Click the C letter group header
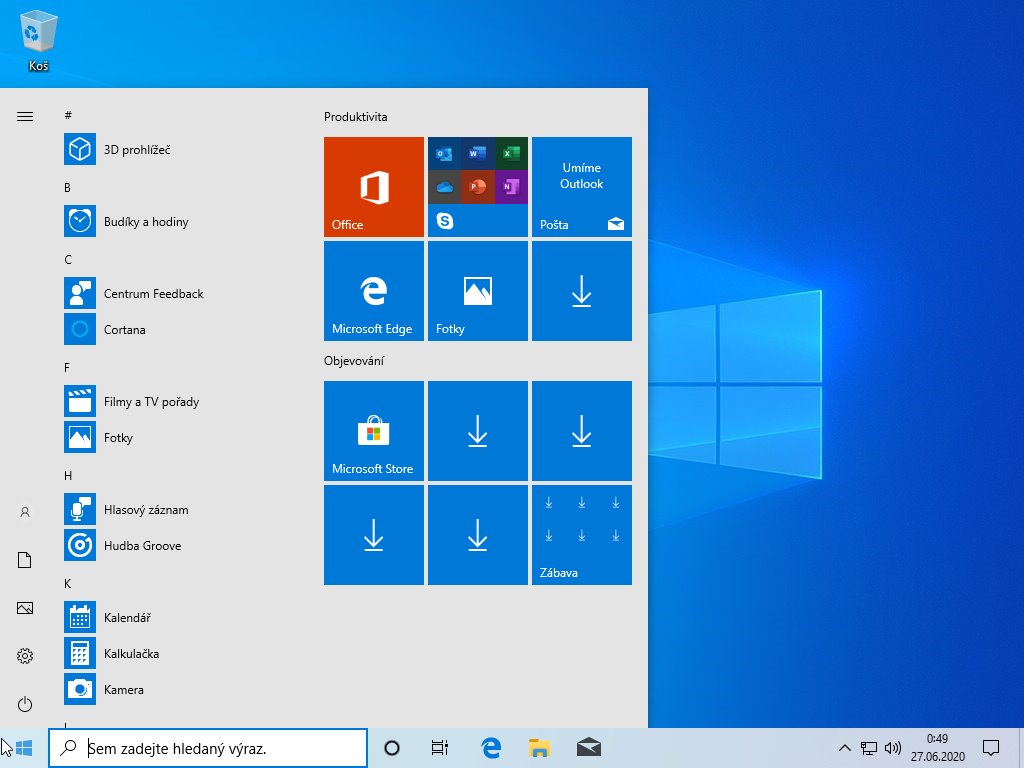Viewport: 1024px width, 768px height. coord(68,259)
